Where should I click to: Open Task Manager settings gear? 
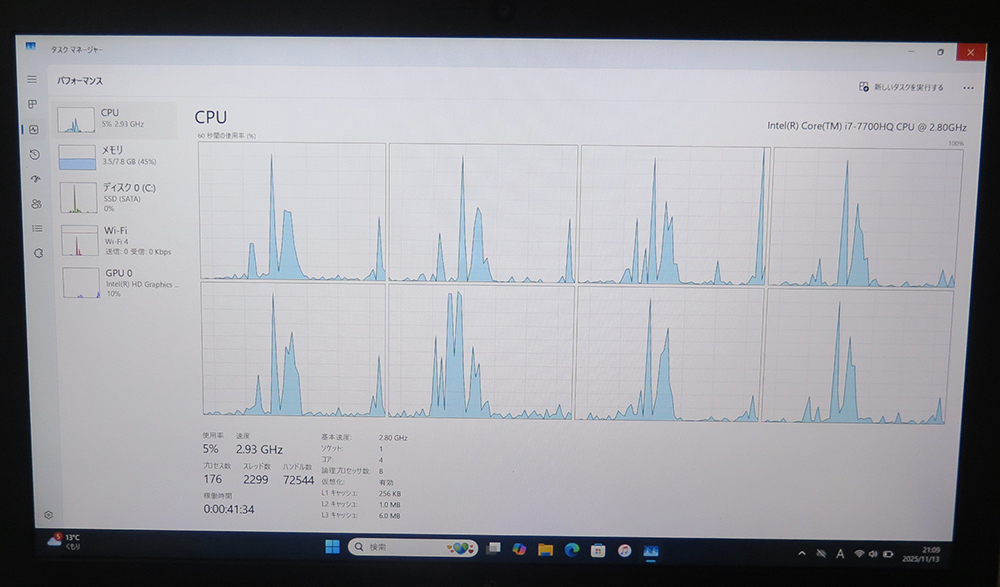48,515
